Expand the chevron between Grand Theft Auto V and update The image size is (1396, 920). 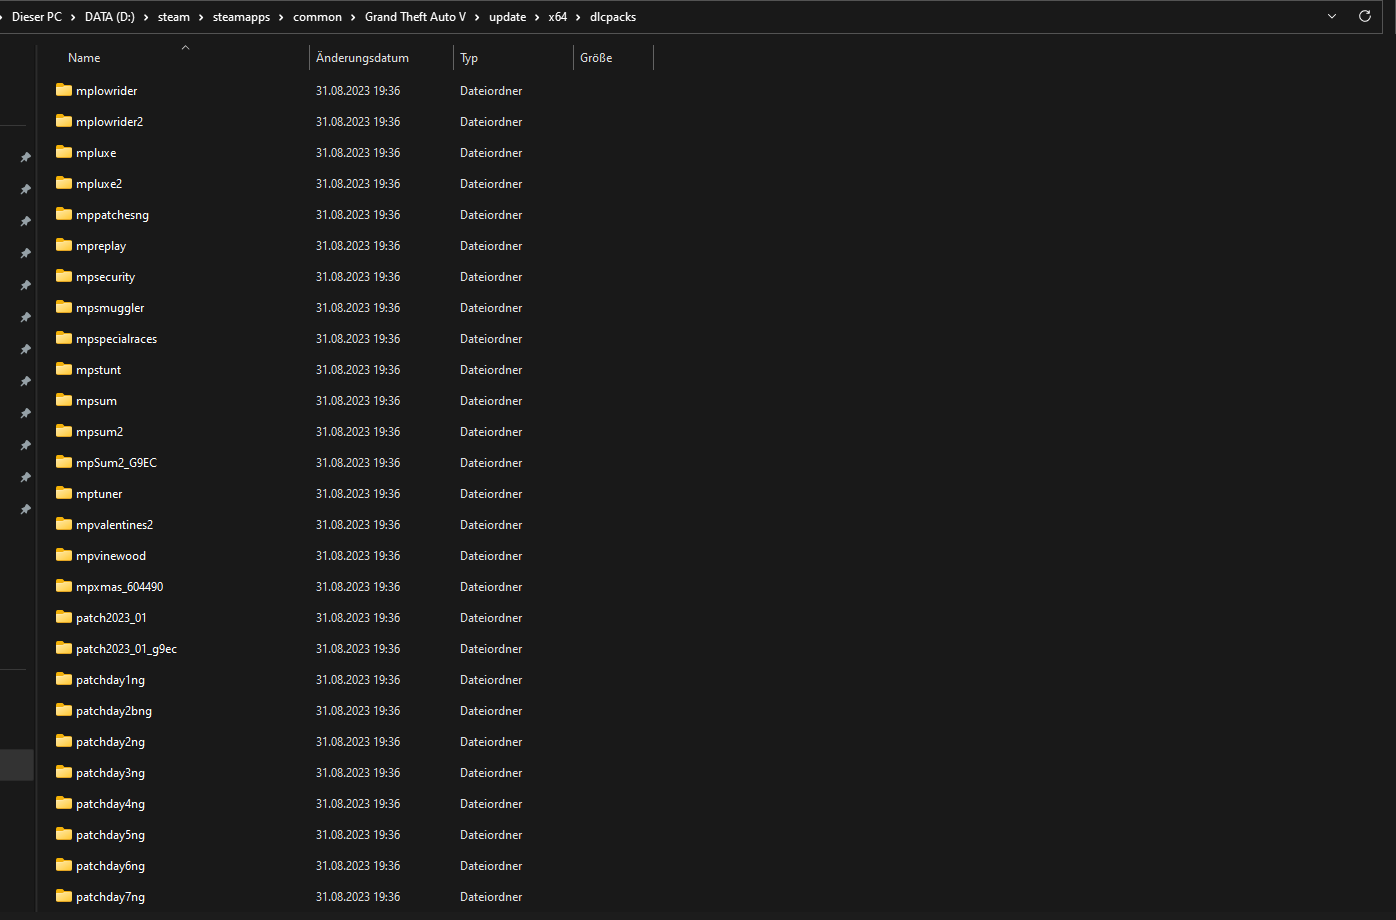[x=478, y=17]
